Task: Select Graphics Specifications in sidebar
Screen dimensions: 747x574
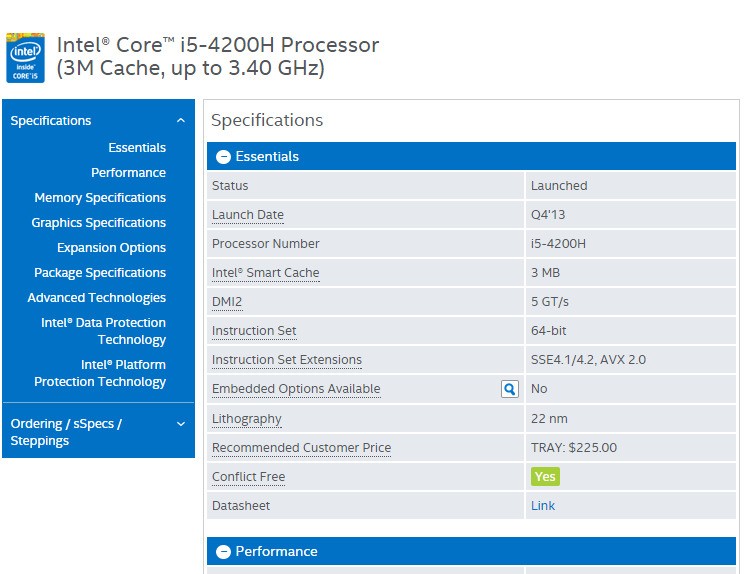Action: pos(99,222)
